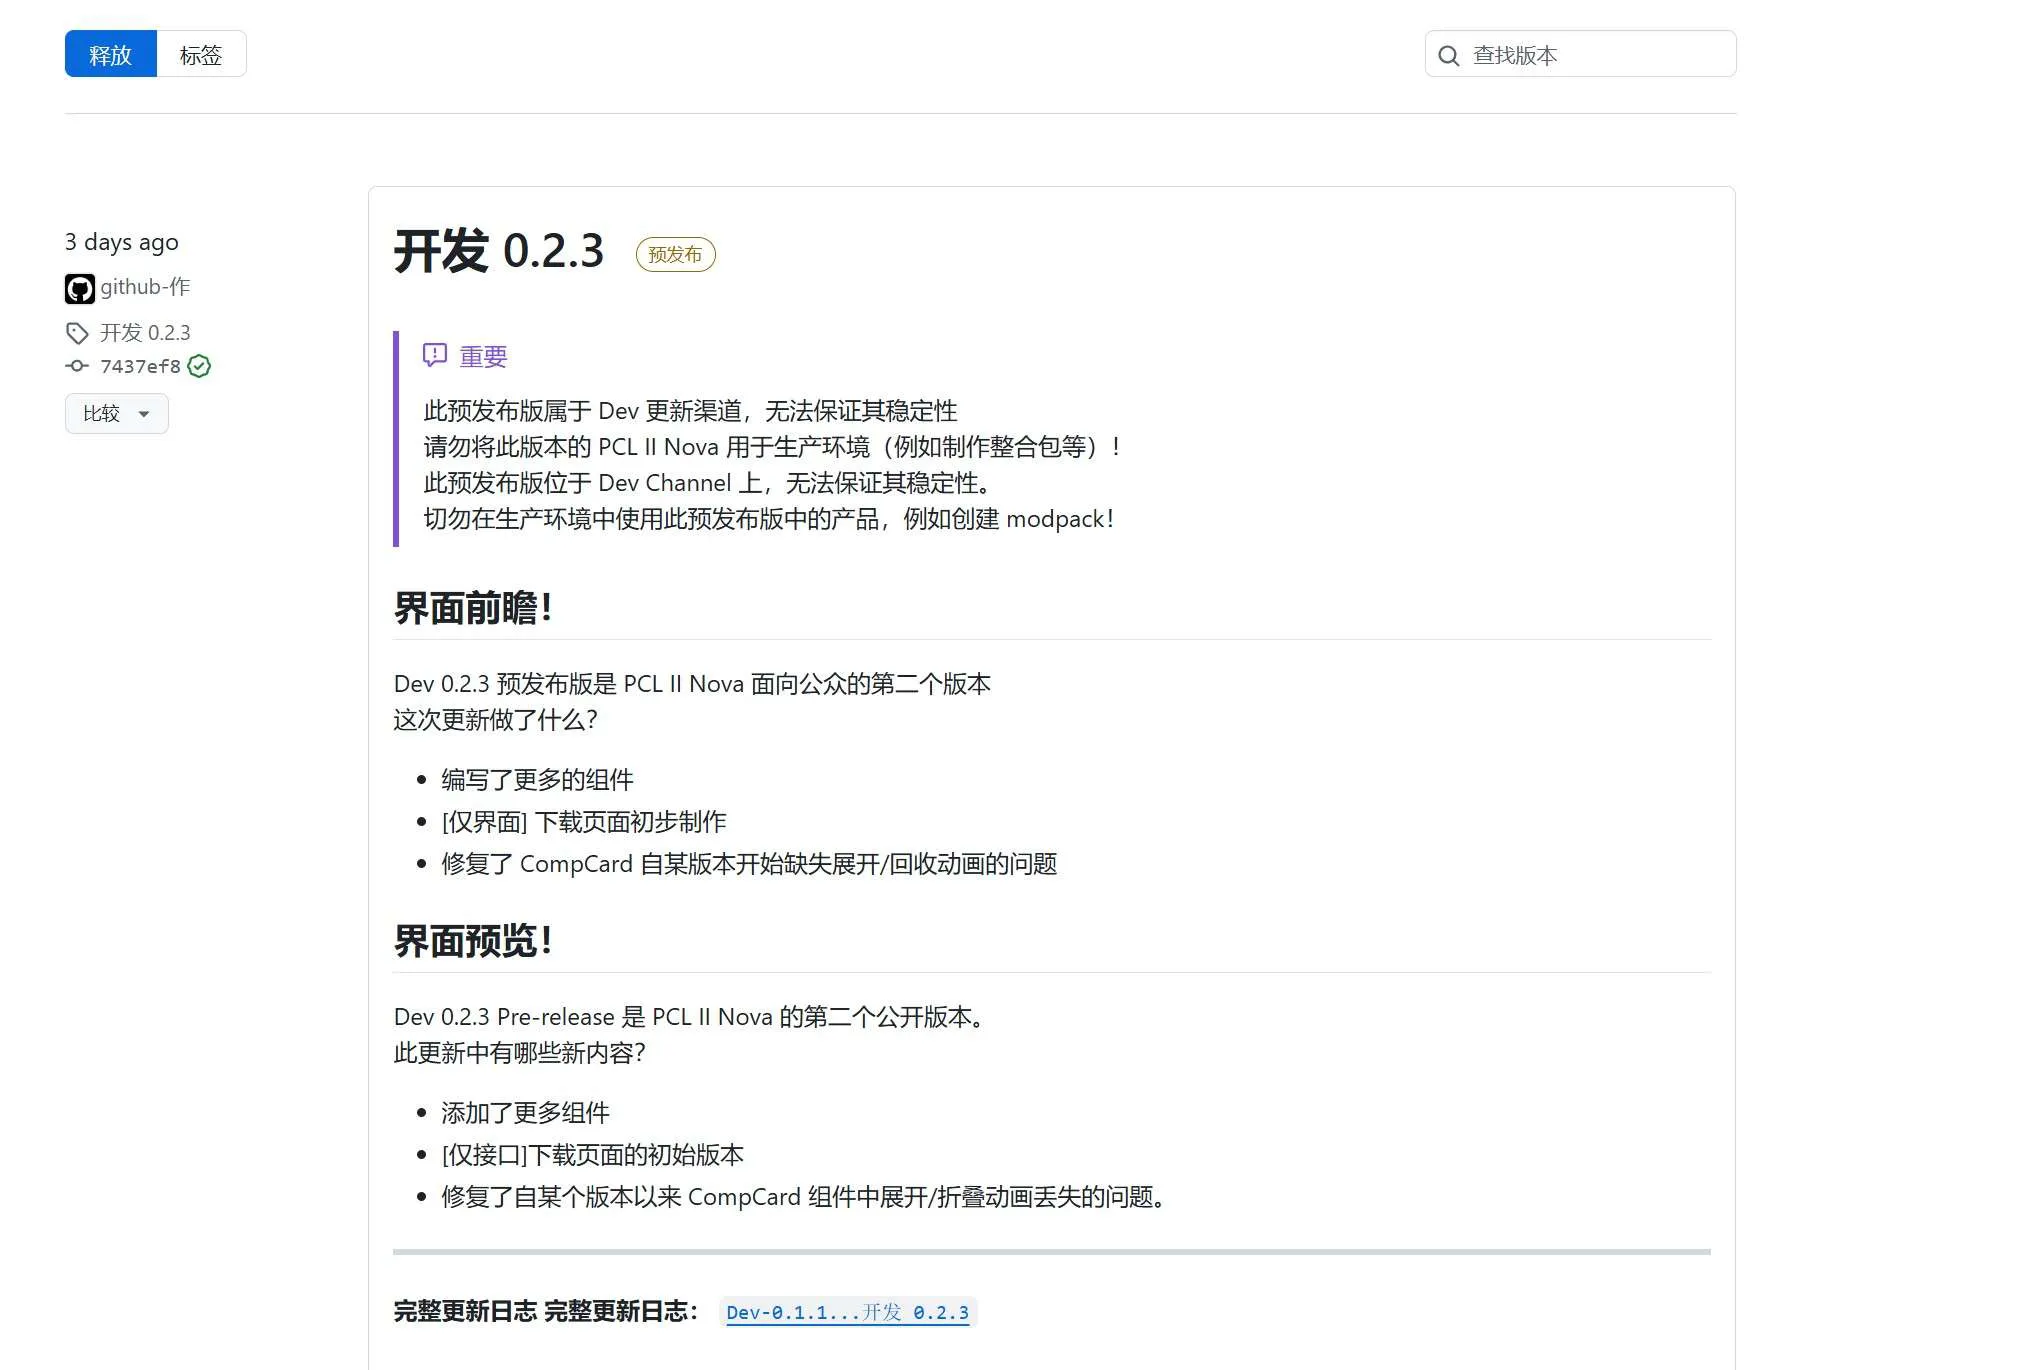The width and height of the screenshot is (2022, 1370).
Task: Open the 开发 0.2.3 release title
Action: 499,251
